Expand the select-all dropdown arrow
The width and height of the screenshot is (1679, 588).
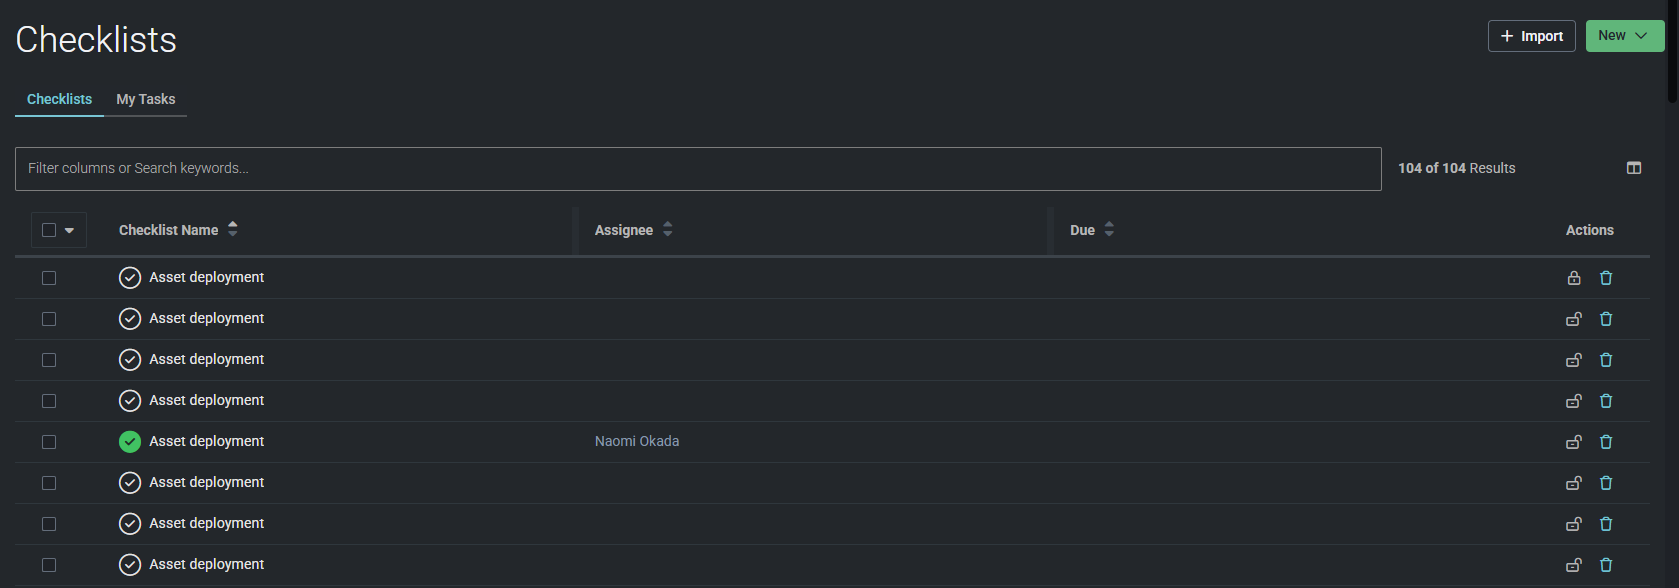(x=69, y=230)
